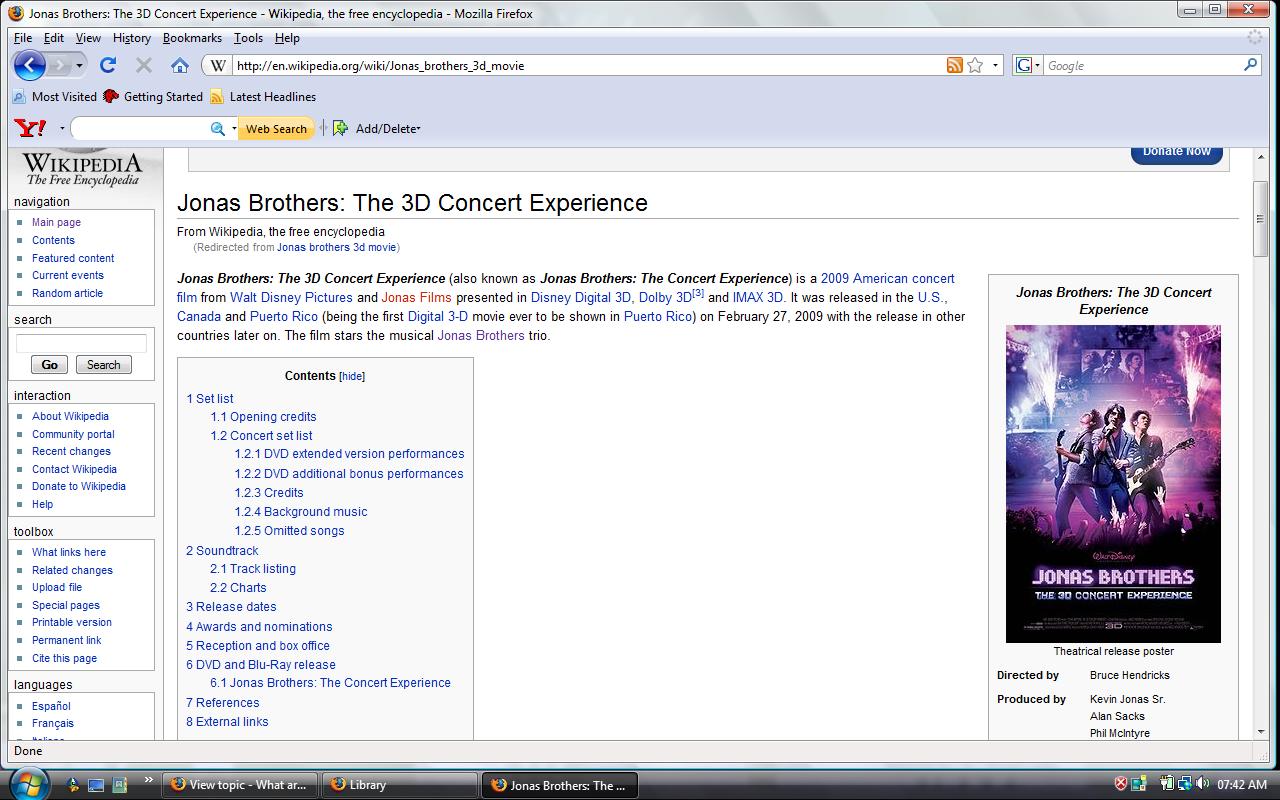Click the browser Back arrow button
Screen dimensions: 1280x800
click(x=29, y=66)
